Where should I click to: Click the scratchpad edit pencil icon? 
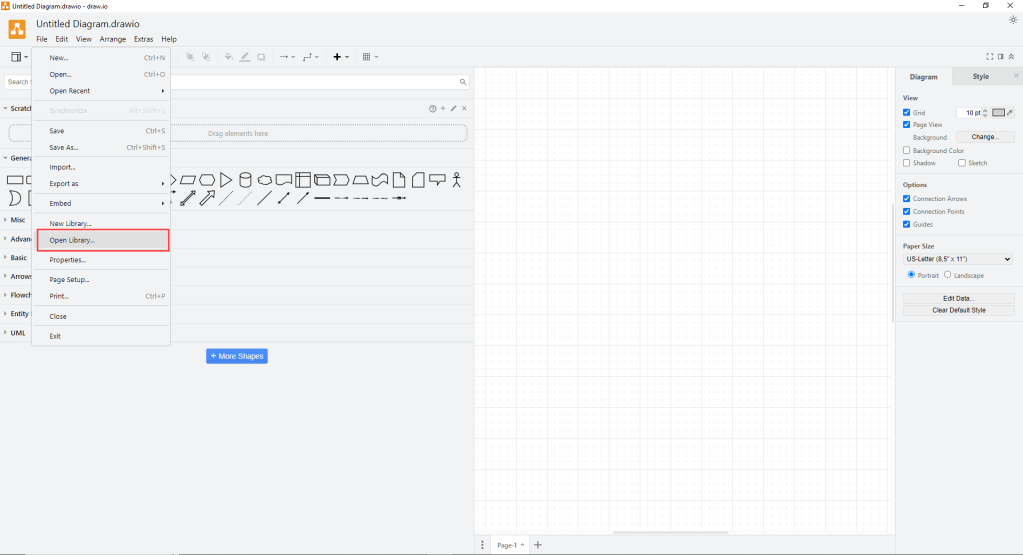[453, 108]
